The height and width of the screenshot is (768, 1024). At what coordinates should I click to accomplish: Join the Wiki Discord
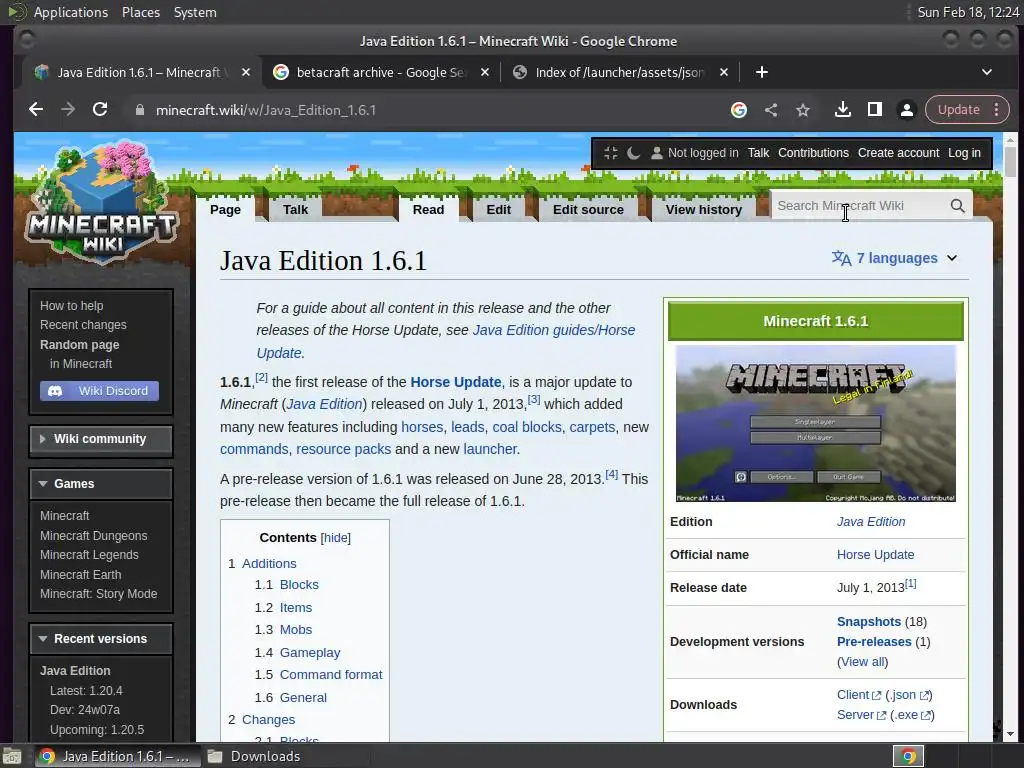coord(99,391)
